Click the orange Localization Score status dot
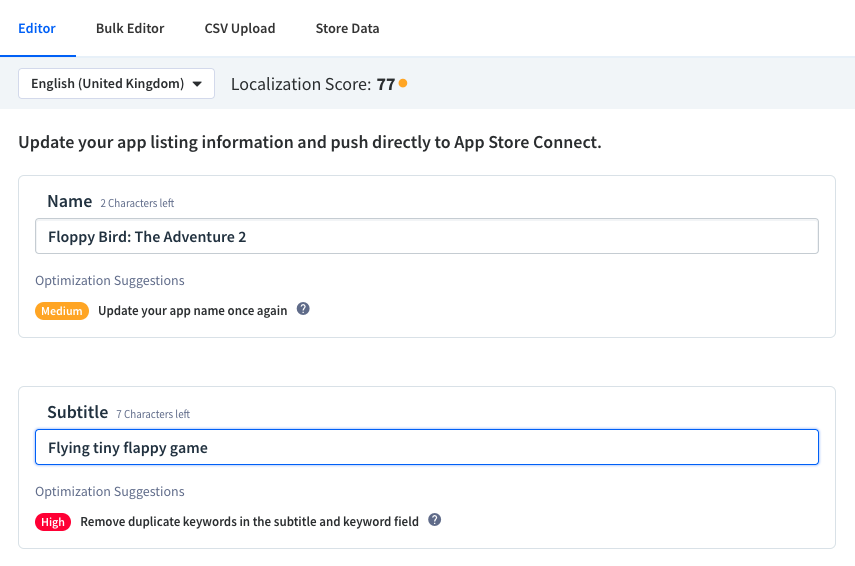This screenshot has width=855, height=566. pos(403,83)
